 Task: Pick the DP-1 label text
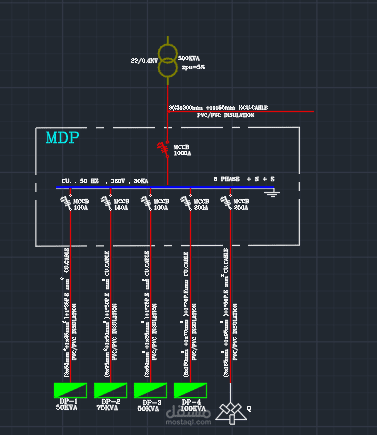68,401
